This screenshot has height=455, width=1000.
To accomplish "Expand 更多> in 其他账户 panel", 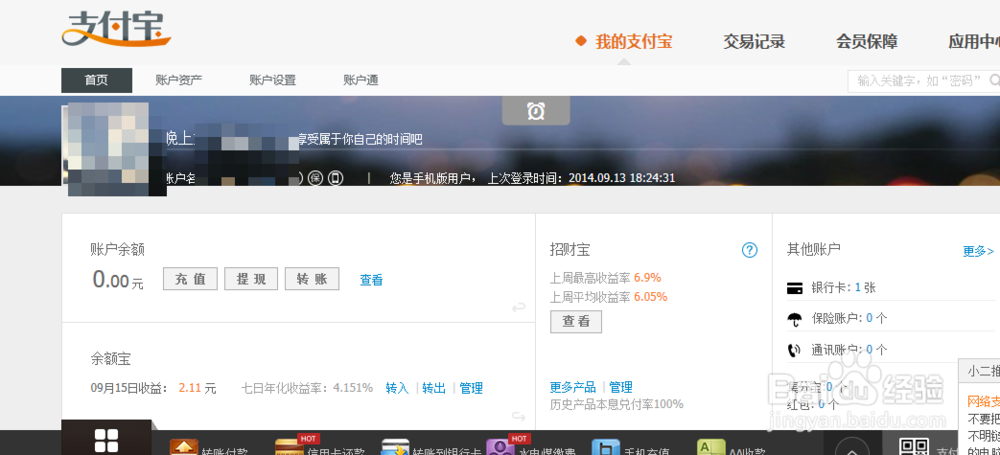I will point(978,251).
